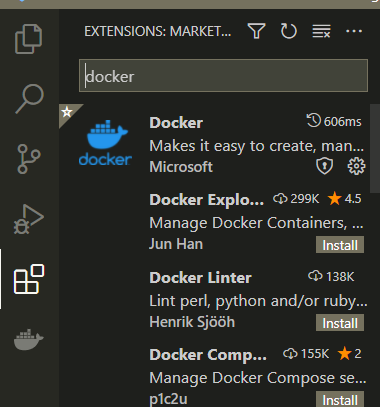The height and width of the screenshot is (407, 380).
Task: Select the Extensions view icon
Action: 29,279
